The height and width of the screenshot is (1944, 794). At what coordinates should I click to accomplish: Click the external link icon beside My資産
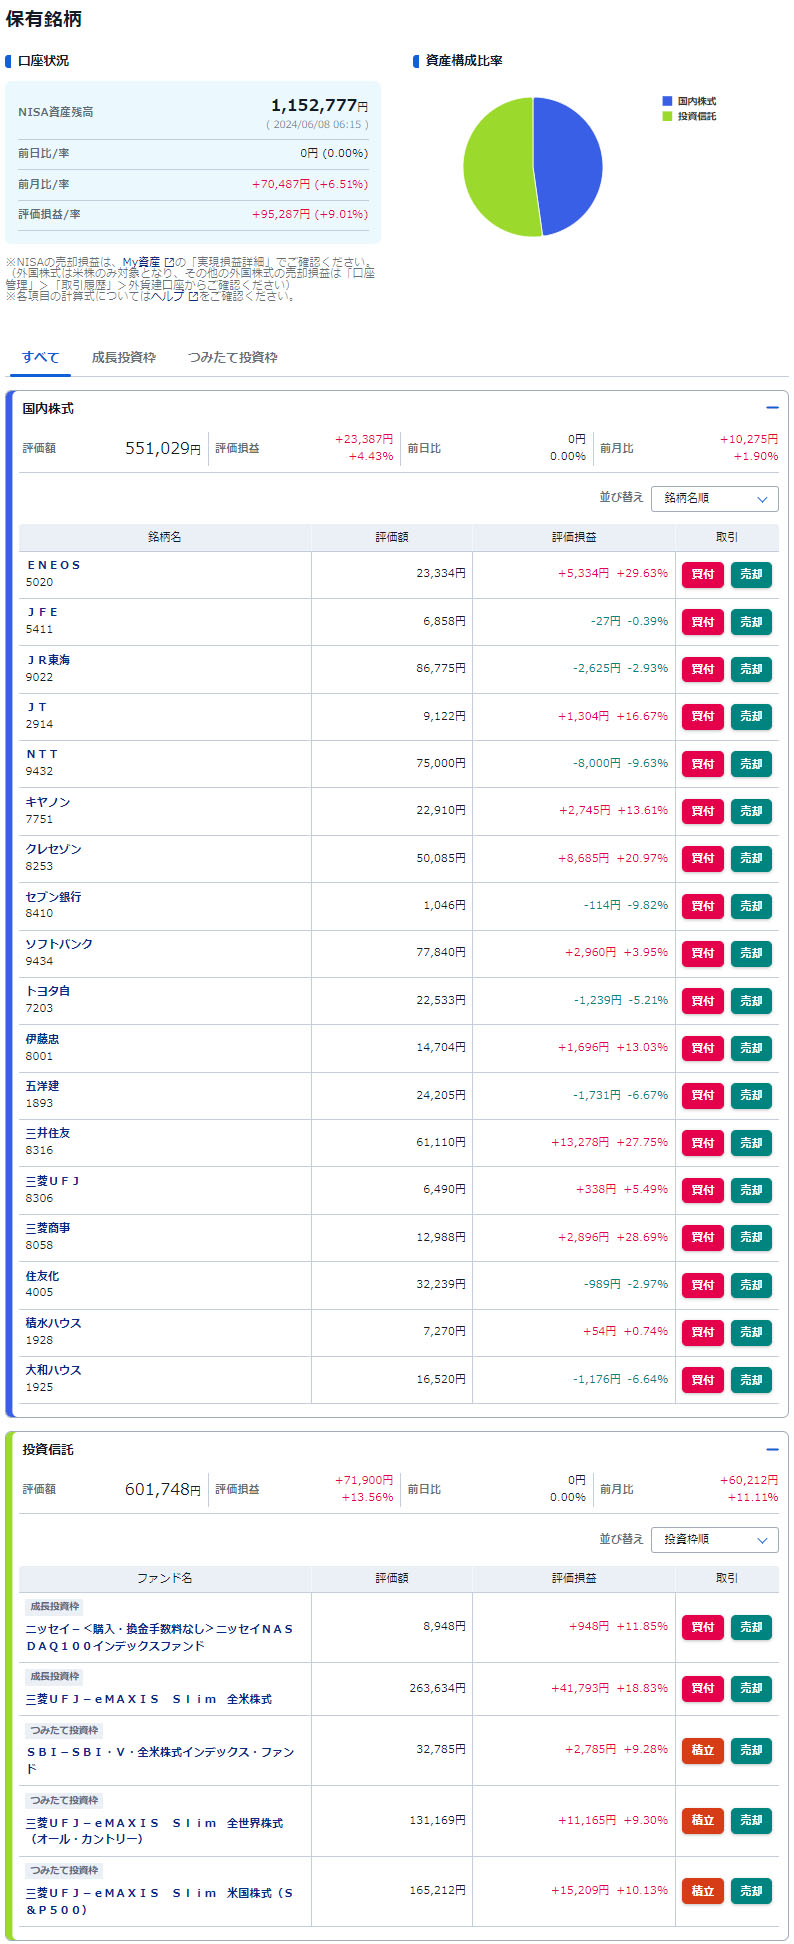click(x=169, y=263)
